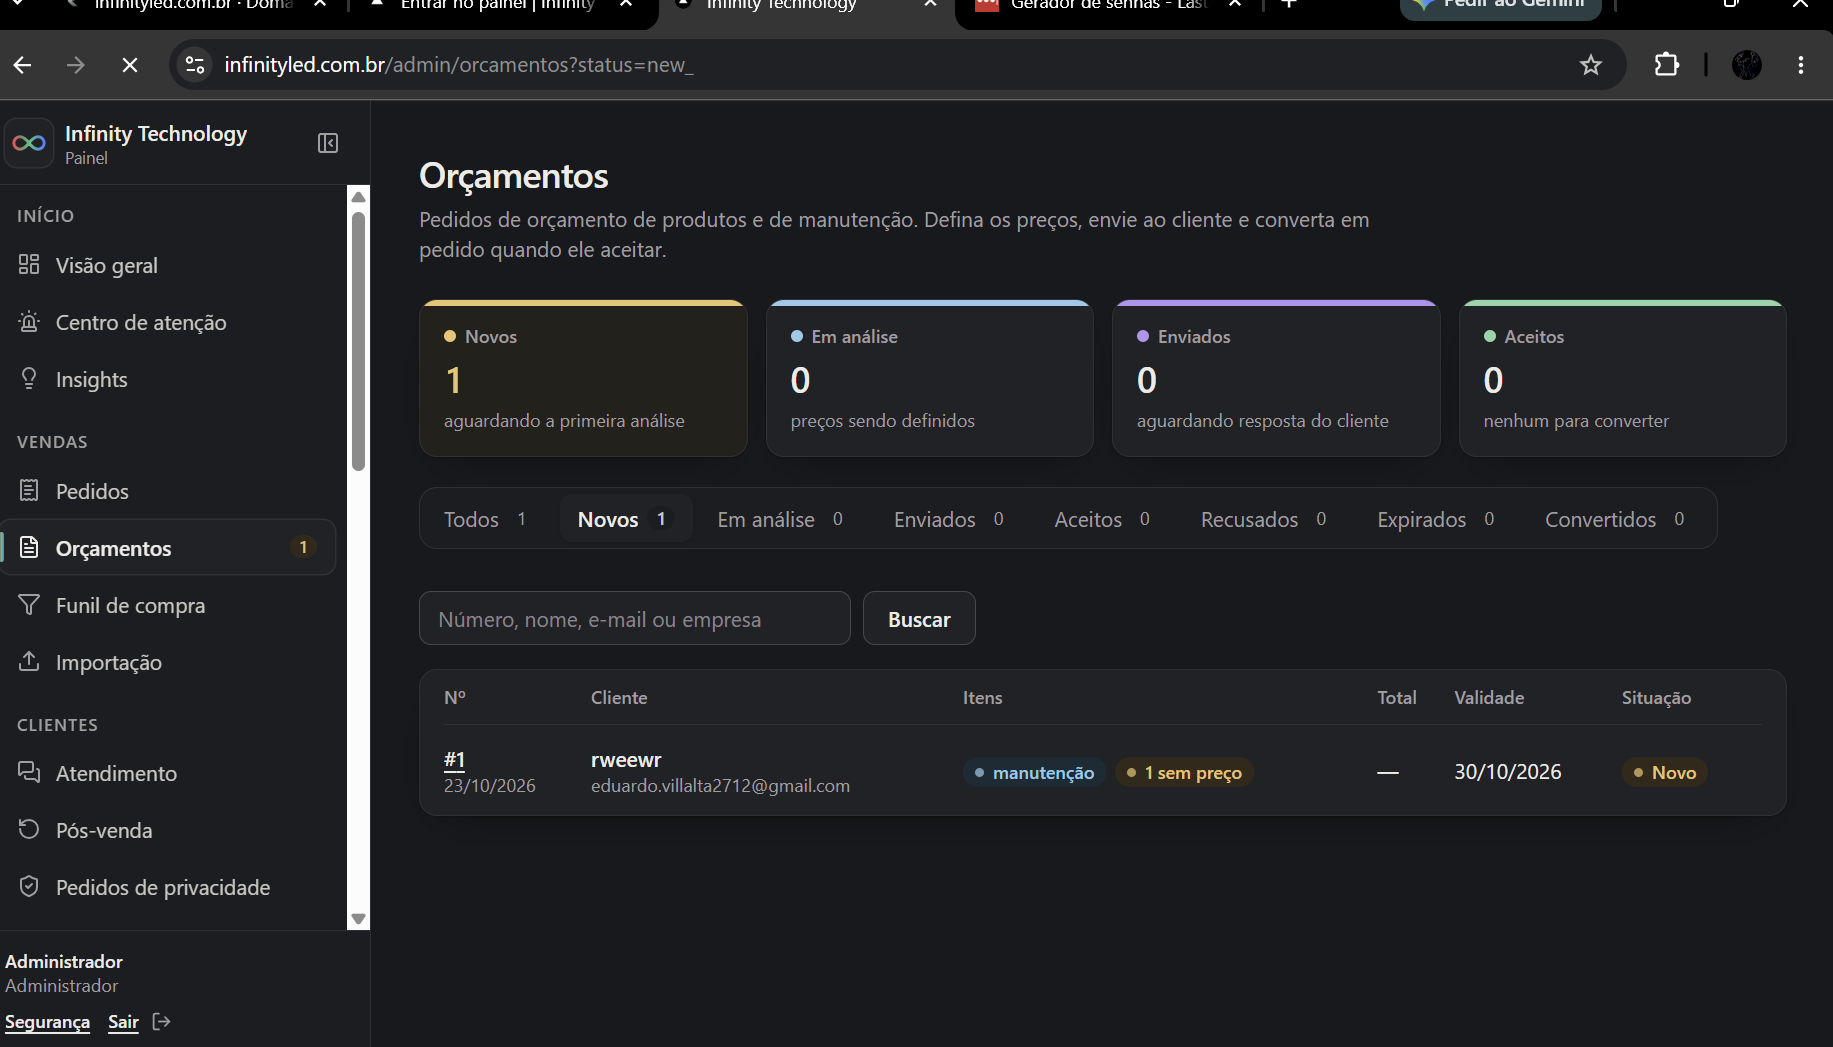Open browser profile avatar
Viewport: 1833px width, 1047px height.
(1747, 65)
